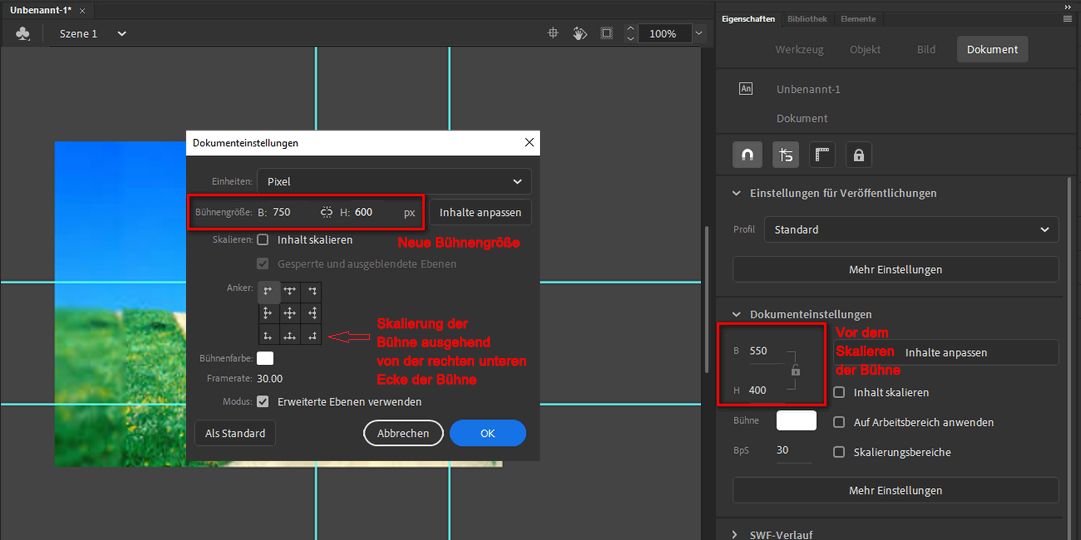
Task: Toggle the rulers icon in Properties
Action: [822, 155]
